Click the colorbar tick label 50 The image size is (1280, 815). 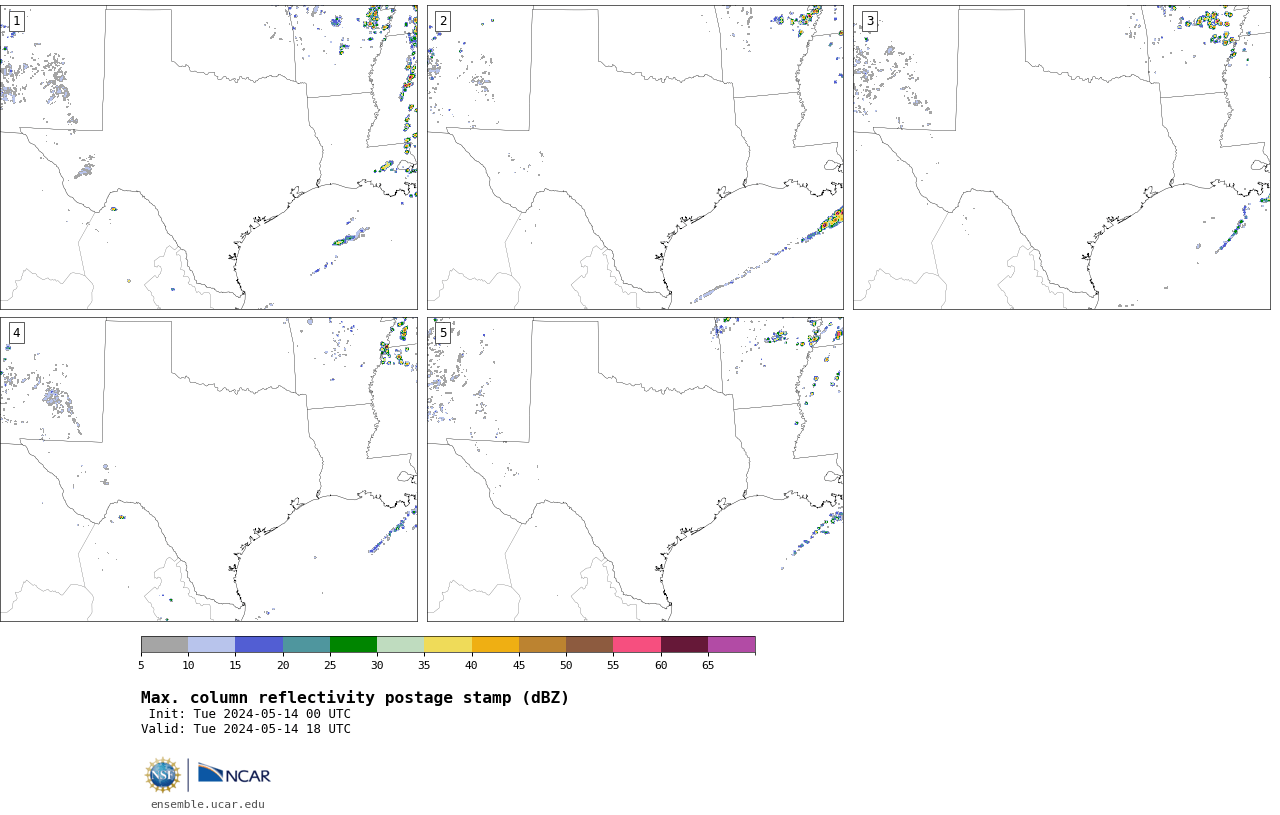[x=566, y=665]
